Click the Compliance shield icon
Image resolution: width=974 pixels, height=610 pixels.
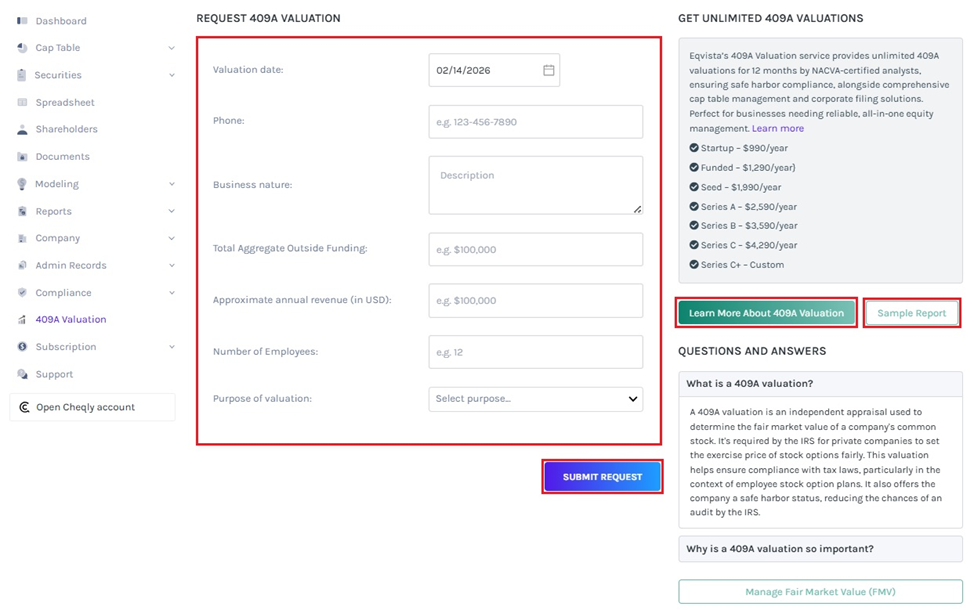[x=22, y=293]
